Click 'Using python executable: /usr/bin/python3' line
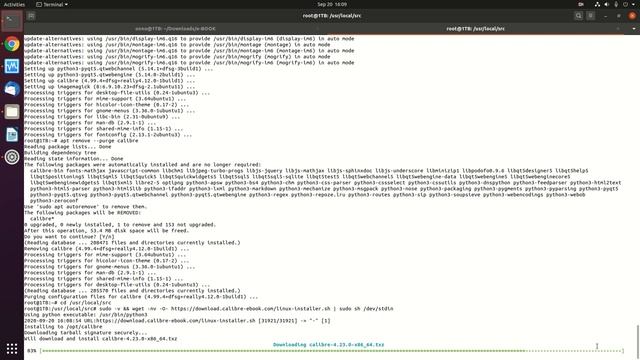640x360 pixels. [x=86, y=315]
